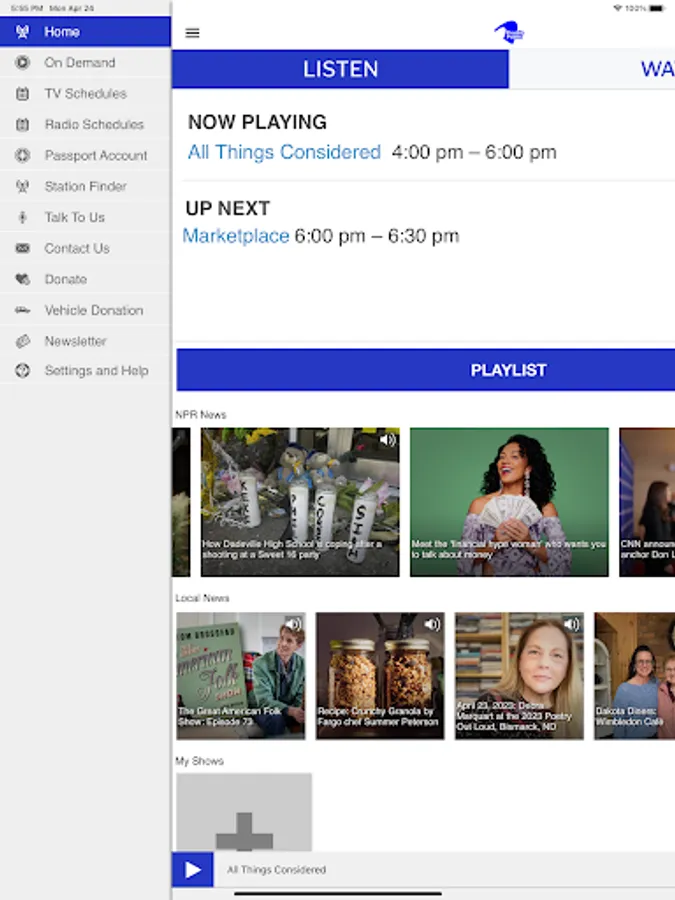675x900 pixels.
Task: Open Talk To Us from the sidebar
Action: click(x=86, y=218)
